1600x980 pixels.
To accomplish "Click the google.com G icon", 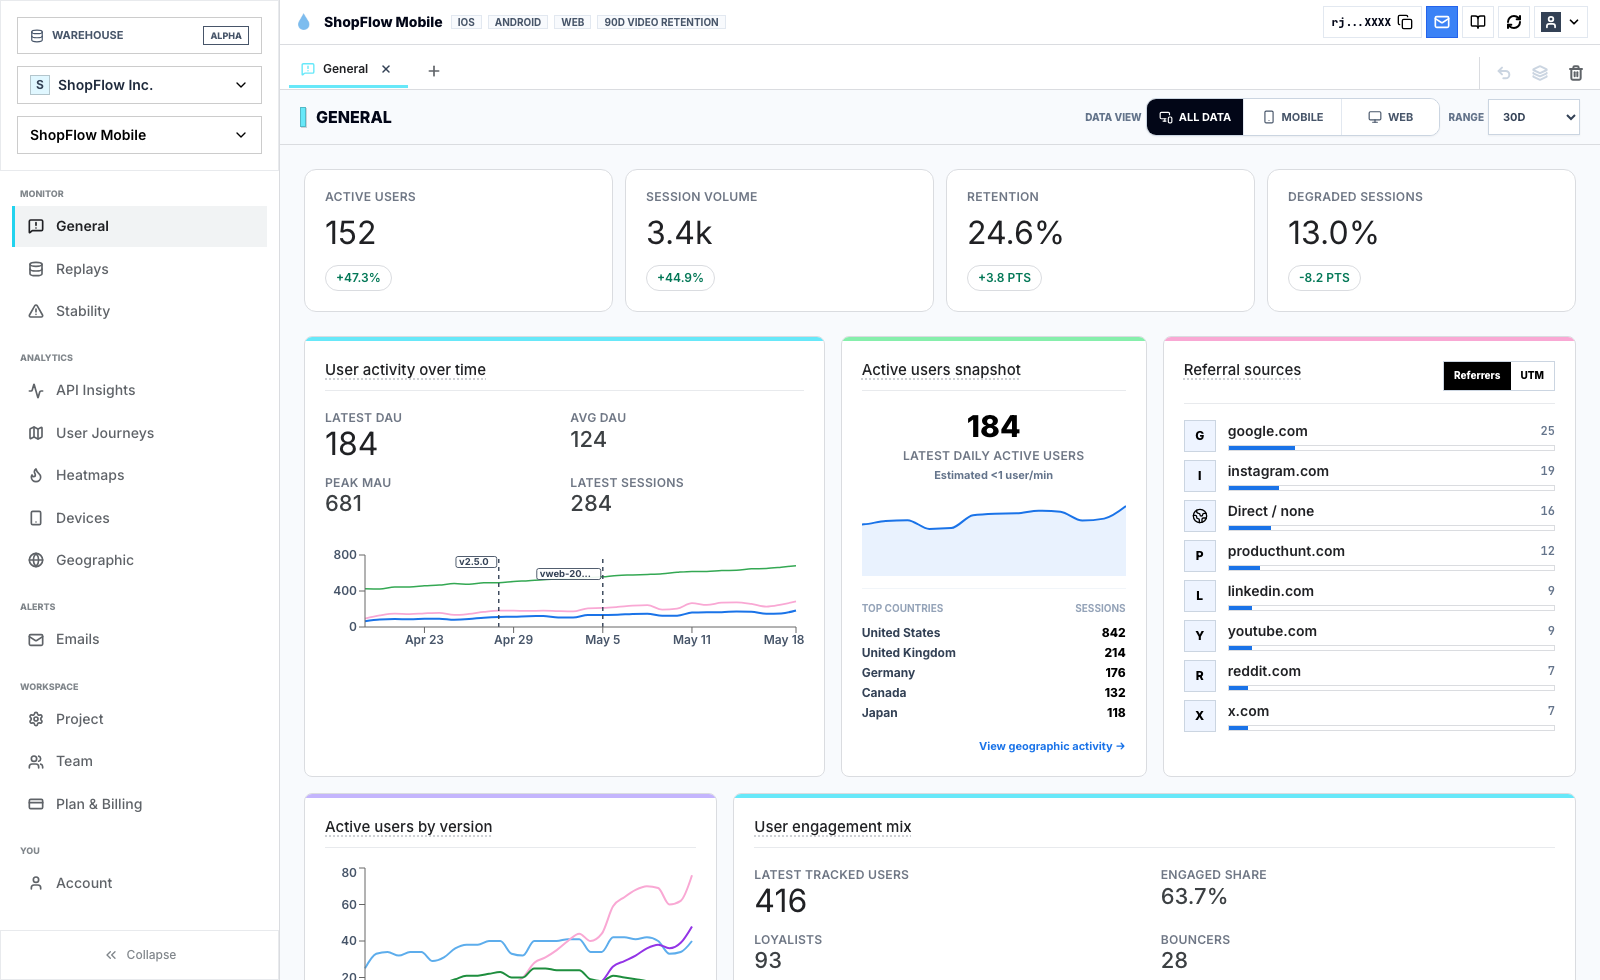I will coord(1200,436).
